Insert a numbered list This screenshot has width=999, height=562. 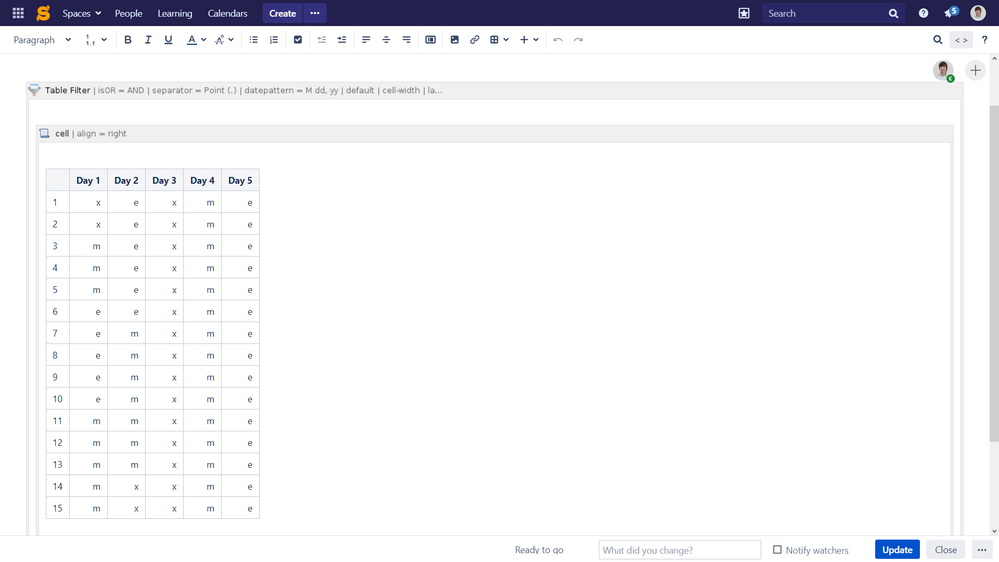point(274,40)
